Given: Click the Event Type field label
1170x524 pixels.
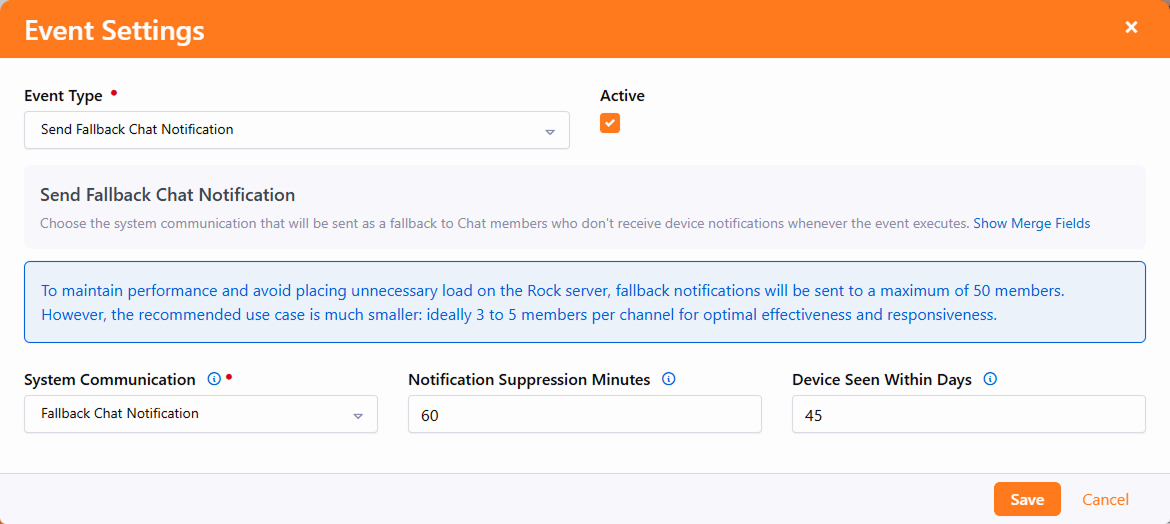Looking at the screenshot, I should (x=63, y=96).
